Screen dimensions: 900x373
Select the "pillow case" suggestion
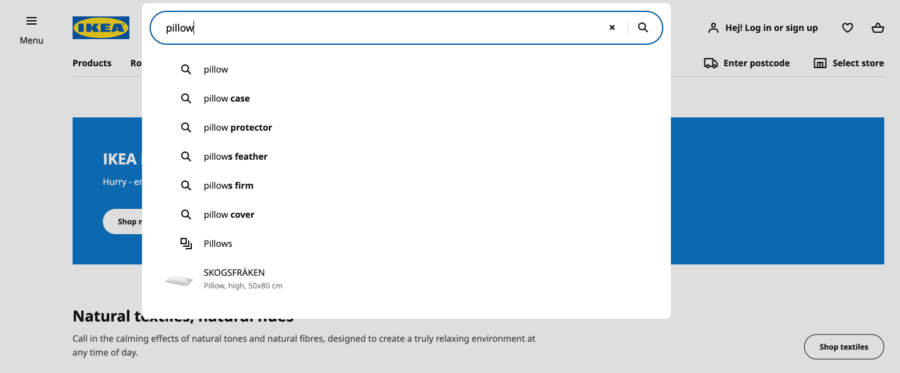tap(406, 99)
